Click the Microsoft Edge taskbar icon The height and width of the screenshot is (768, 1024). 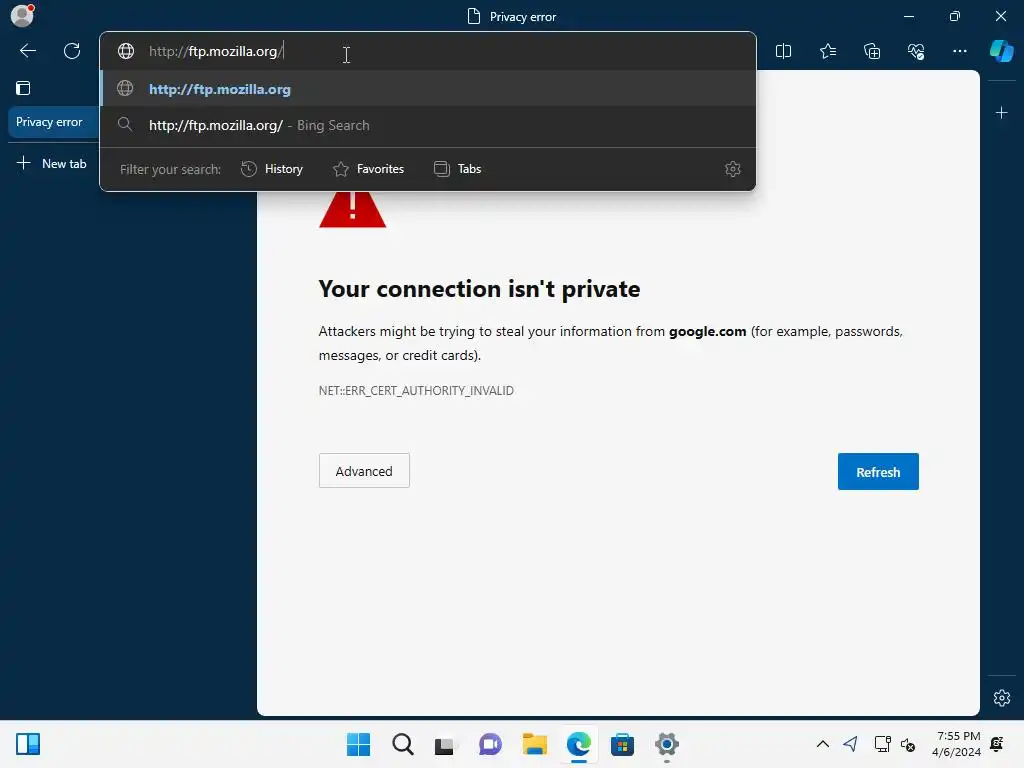pyautogui.click(x=579, y=744)
